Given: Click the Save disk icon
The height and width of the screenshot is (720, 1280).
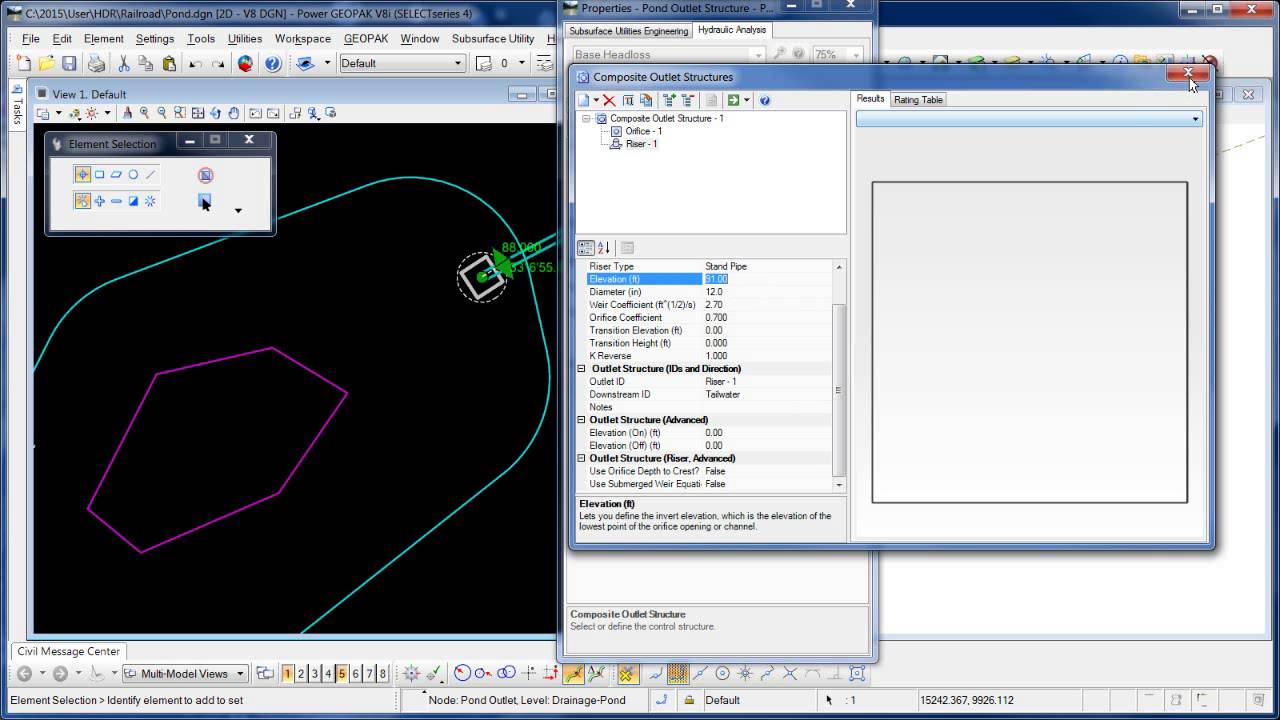Looking at the screenshot, I should tap(69, 63).
